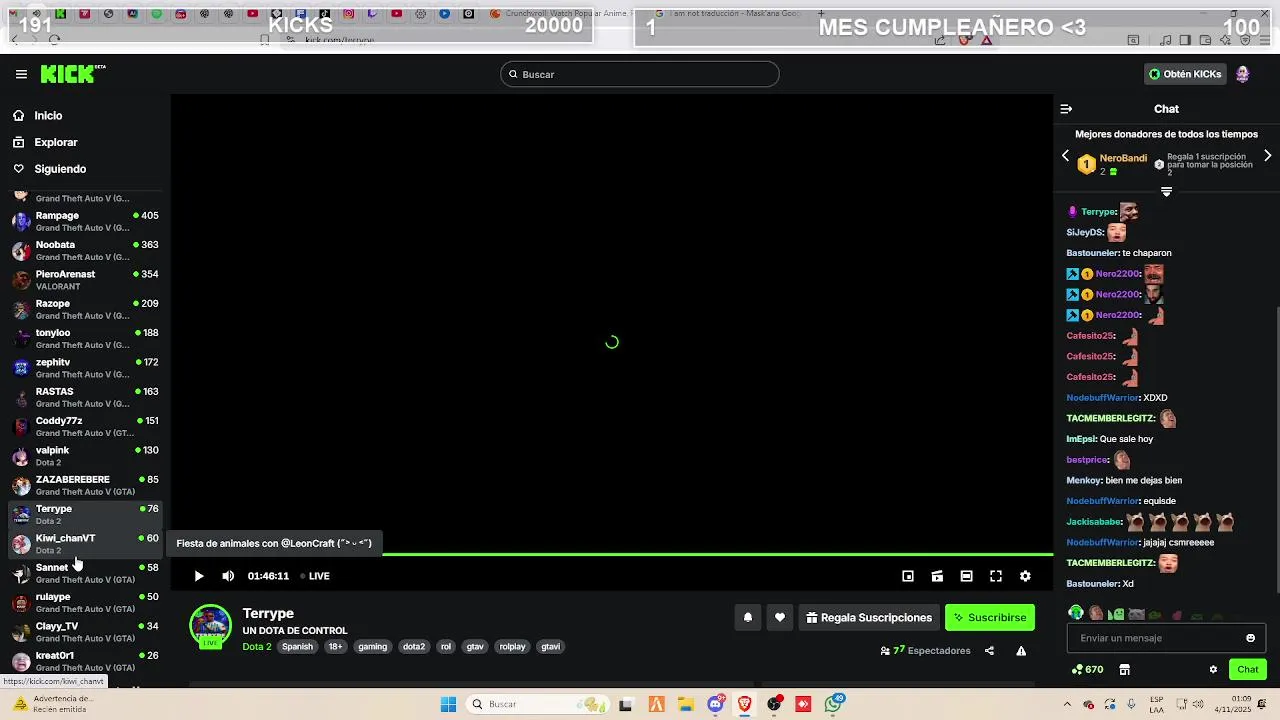Report the stream with warning icon
This screenshot has width=1280, height=720.
pos(1021,651)
